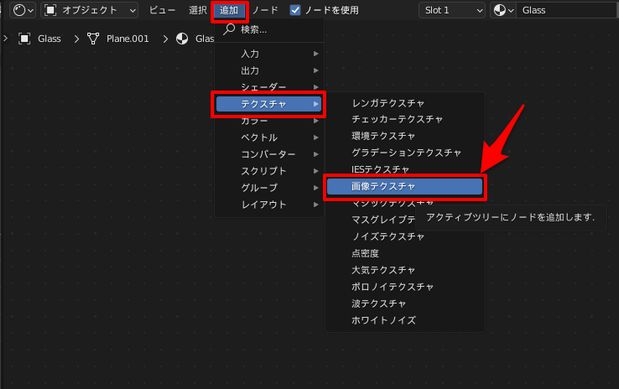Expand the コンバーター submenu
This screenshot has height=389, width=619.
coord(269,154)
